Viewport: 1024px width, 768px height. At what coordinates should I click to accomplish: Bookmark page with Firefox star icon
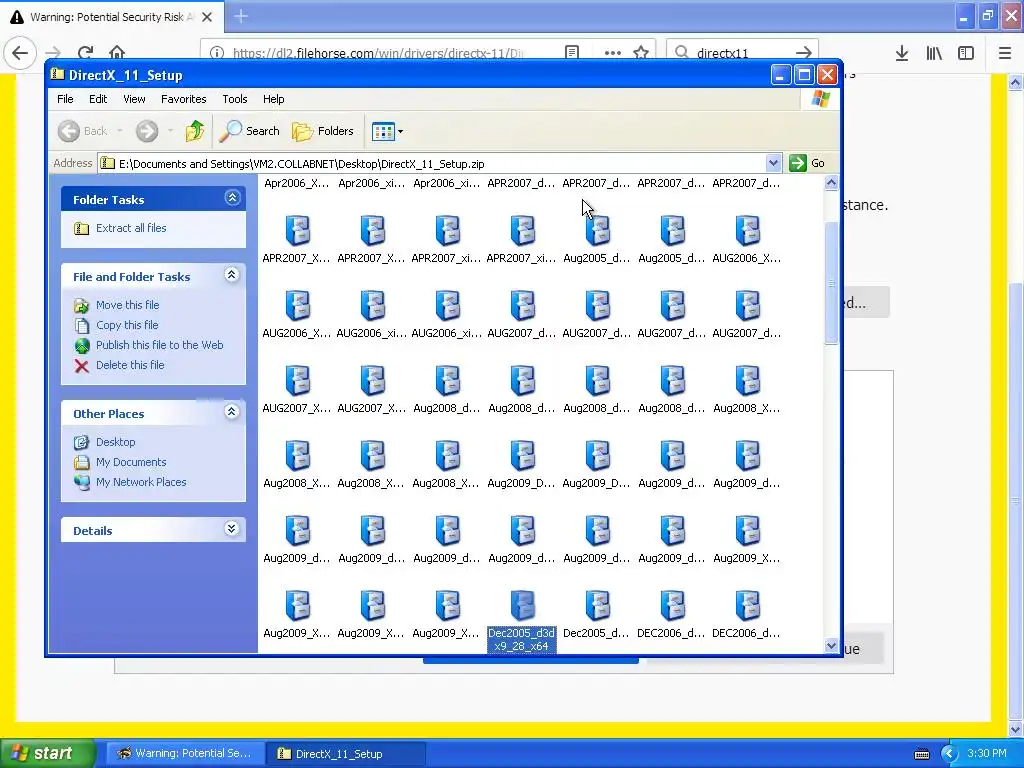click(641, 53)
